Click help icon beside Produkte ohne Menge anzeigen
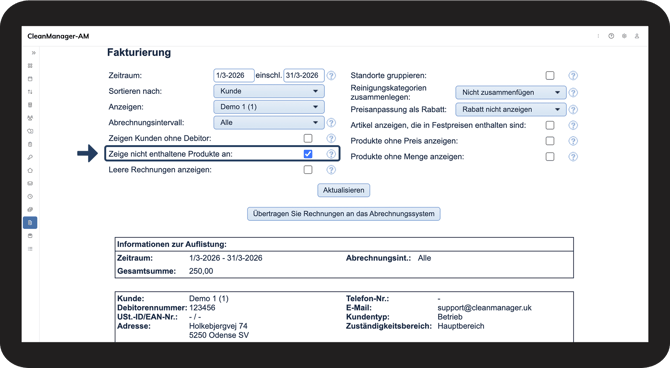670x368 pixels. point(573,157)
